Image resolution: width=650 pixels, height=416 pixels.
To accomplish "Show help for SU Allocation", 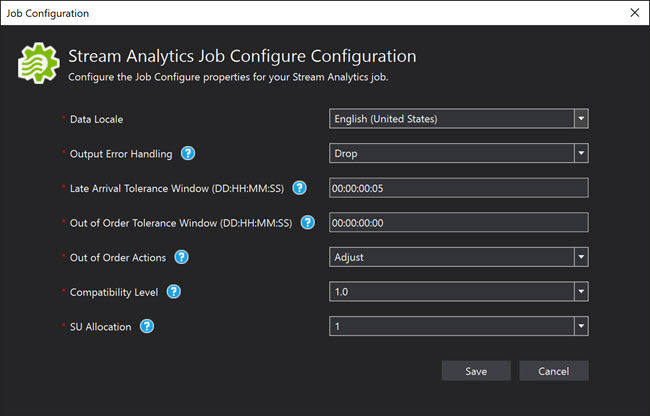I will pyautogui.click(x=147, y=327).
